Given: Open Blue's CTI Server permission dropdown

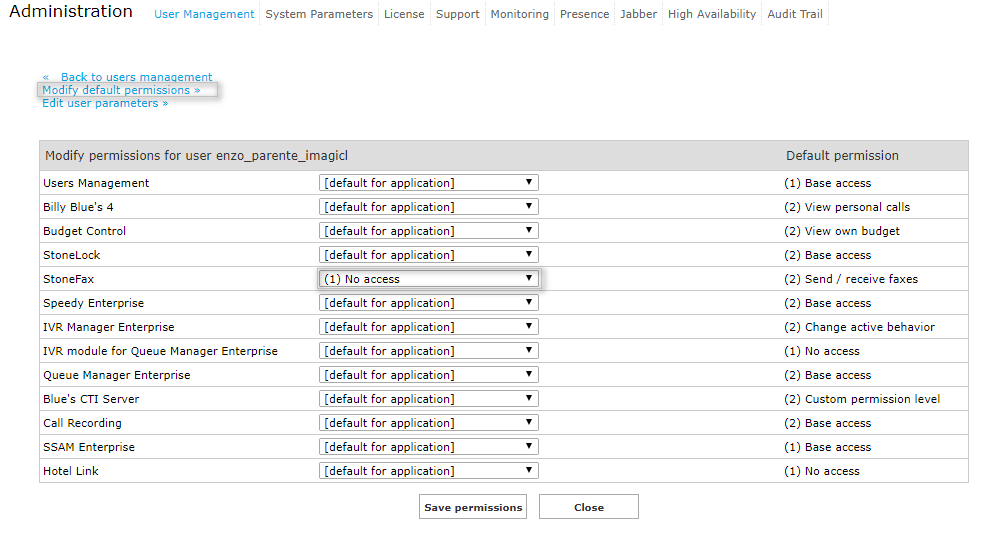Looking at the screenshot, I should (x=429, y=399).
